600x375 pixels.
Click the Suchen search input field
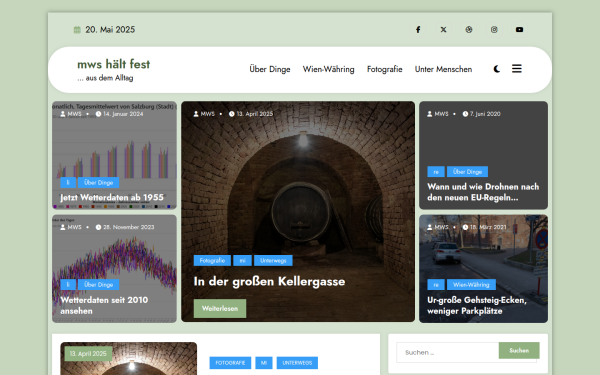point(447,352)
